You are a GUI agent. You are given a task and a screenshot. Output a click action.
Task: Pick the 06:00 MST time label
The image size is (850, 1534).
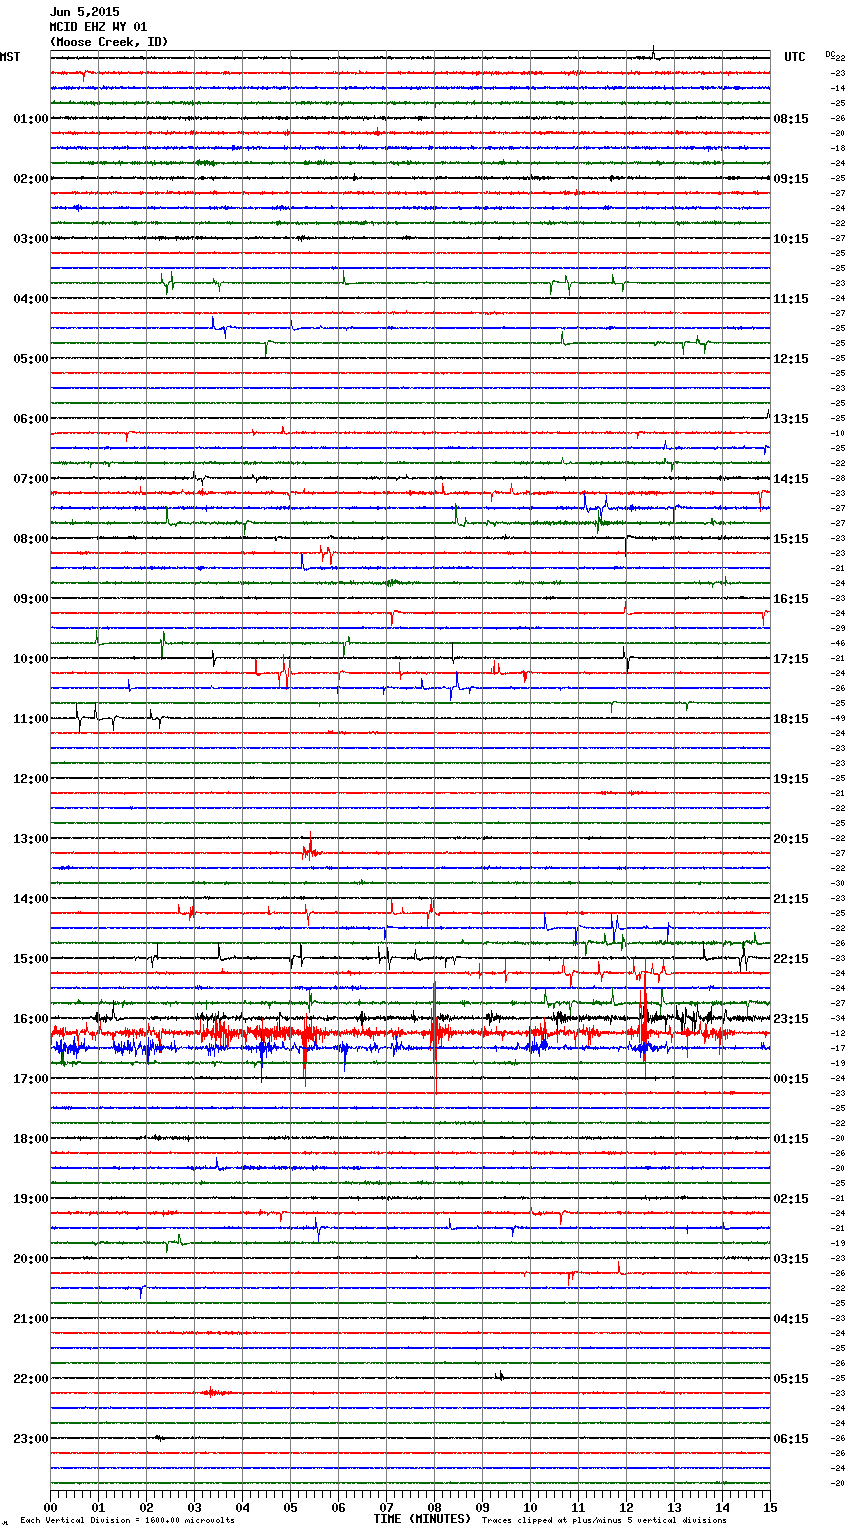31,419
